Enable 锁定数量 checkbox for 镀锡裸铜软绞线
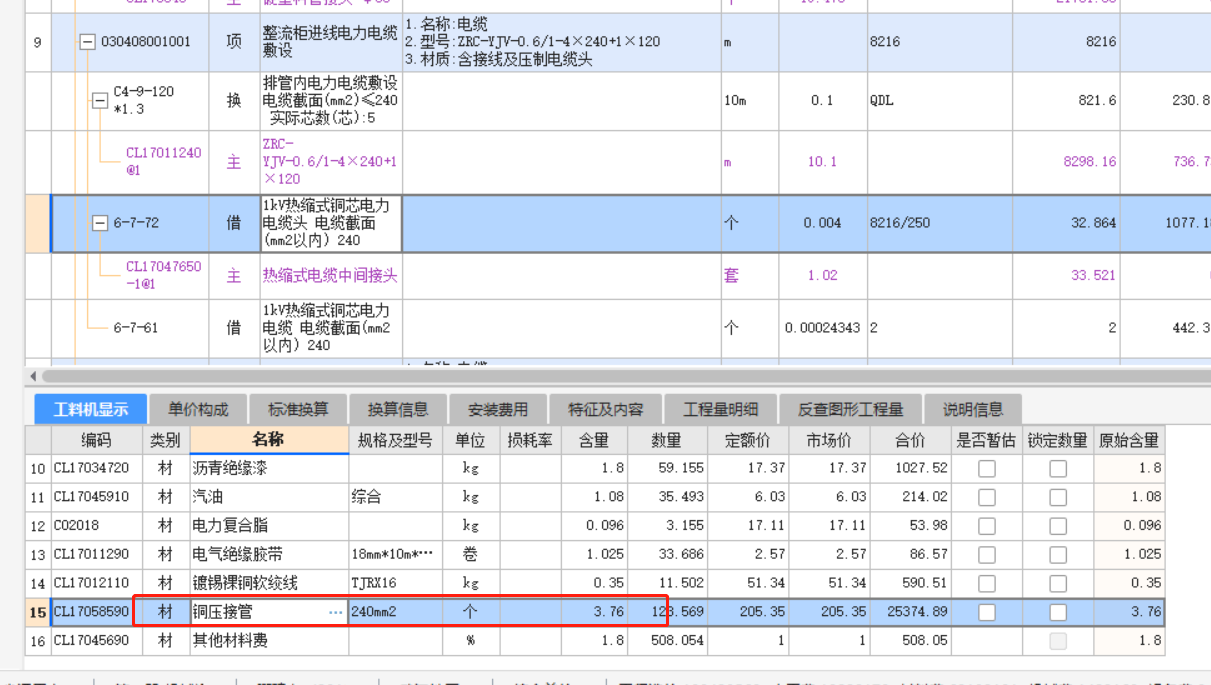The height and width of the screenshot is (685, 1211). click(x=1058, y=583)
